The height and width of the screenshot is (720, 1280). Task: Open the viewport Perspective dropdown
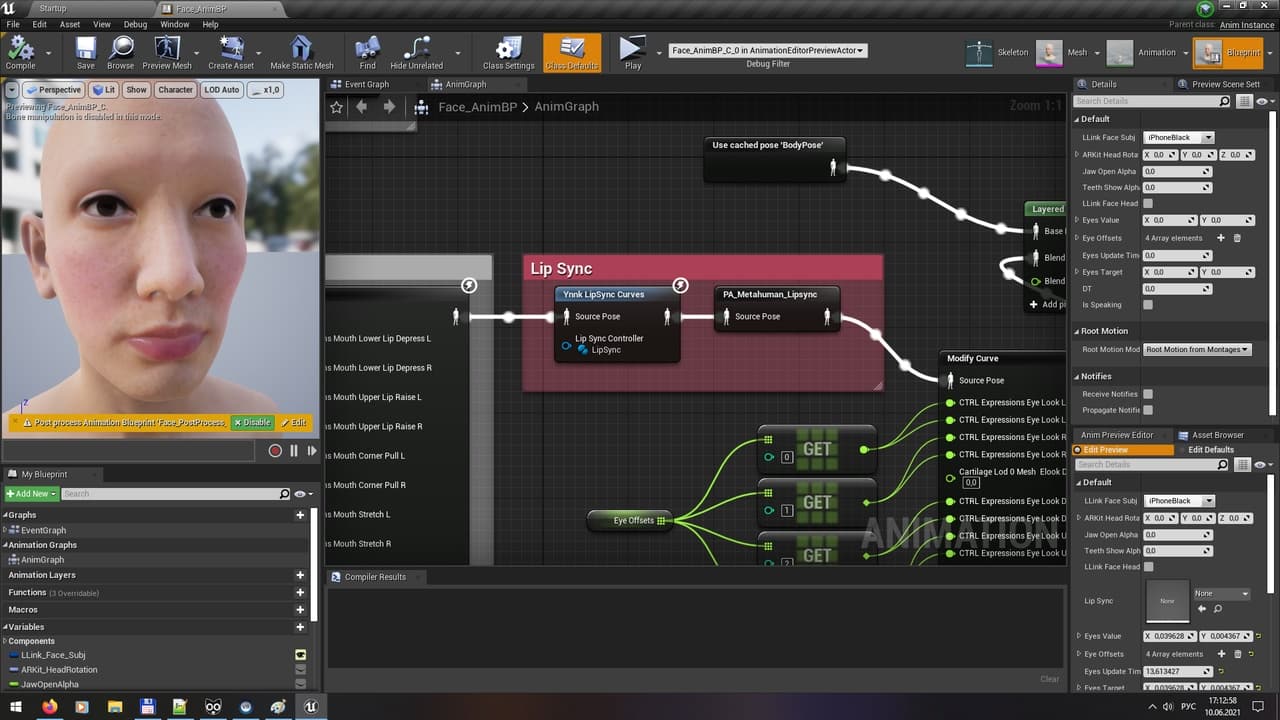pyautogui.click(x=54, y=90)
